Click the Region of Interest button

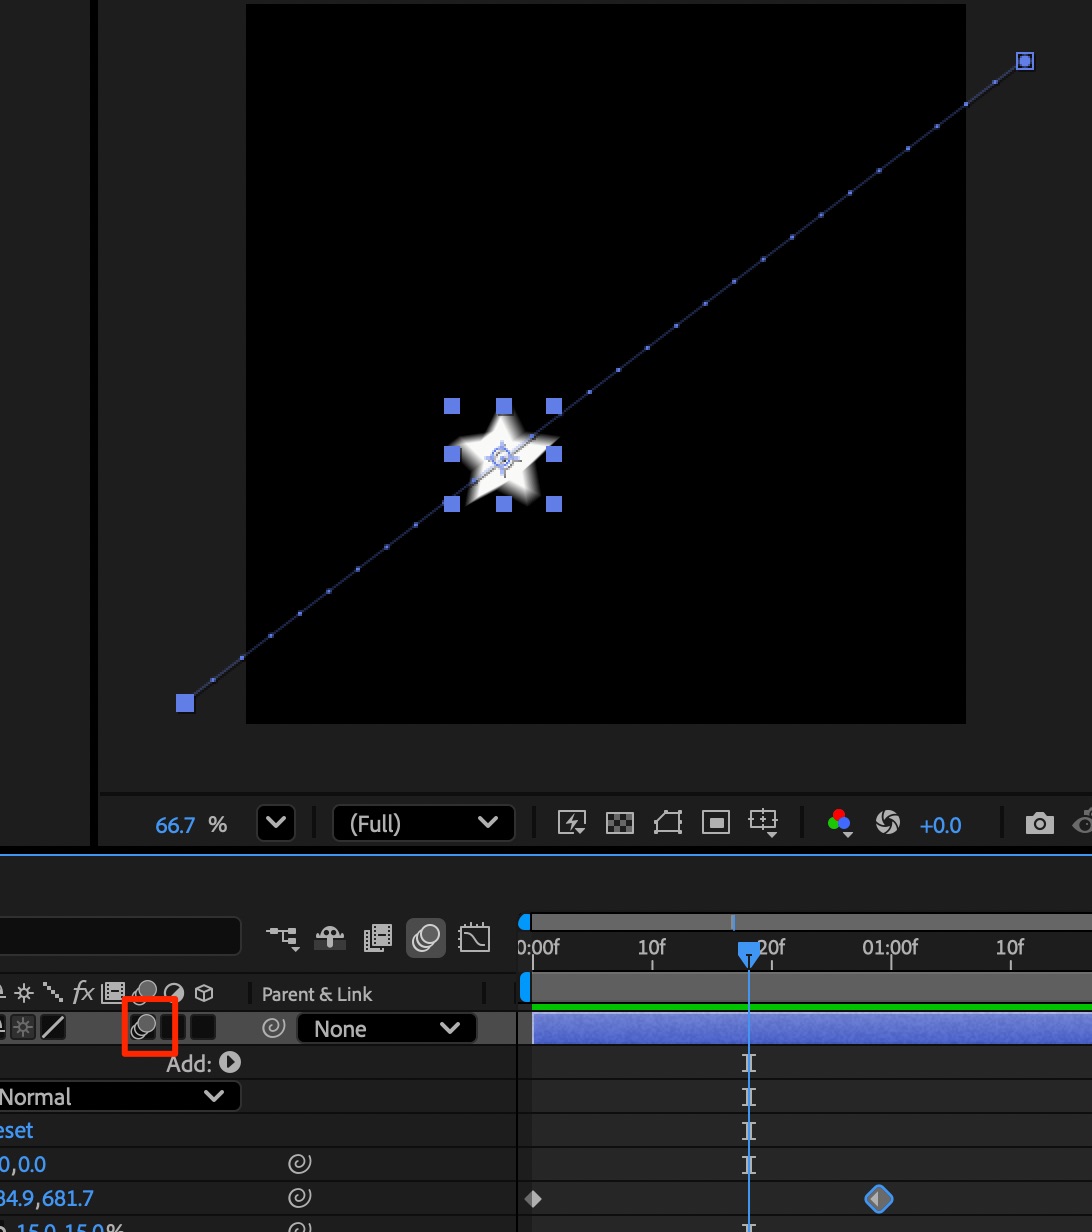(716, 823)
